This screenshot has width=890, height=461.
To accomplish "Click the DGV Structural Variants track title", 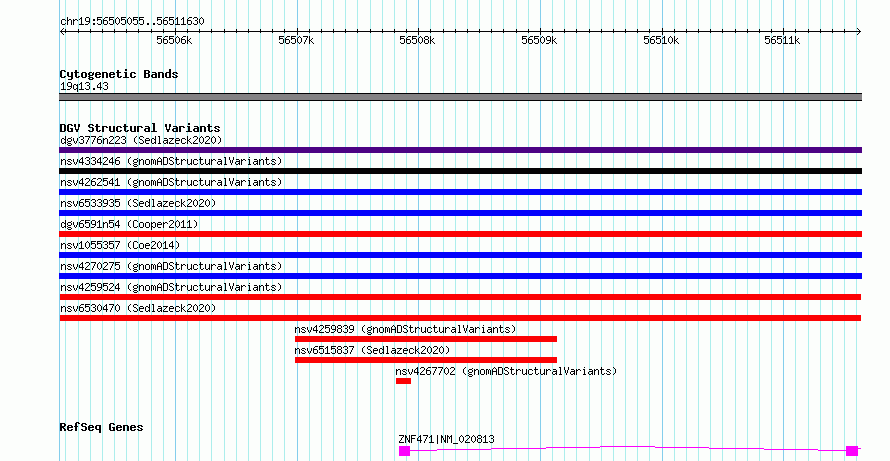I will (x=140, y=128).
